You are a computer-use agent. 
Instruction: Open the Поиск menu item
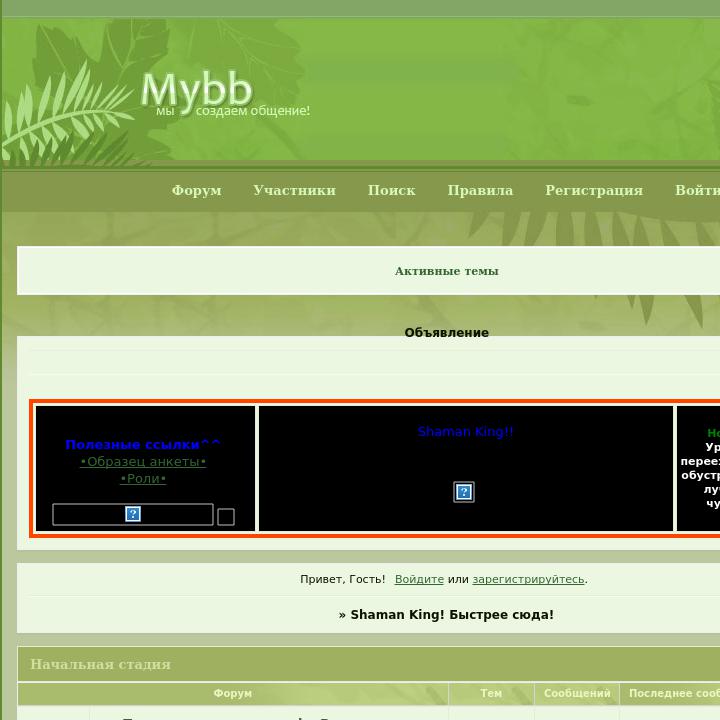[392, 190]
